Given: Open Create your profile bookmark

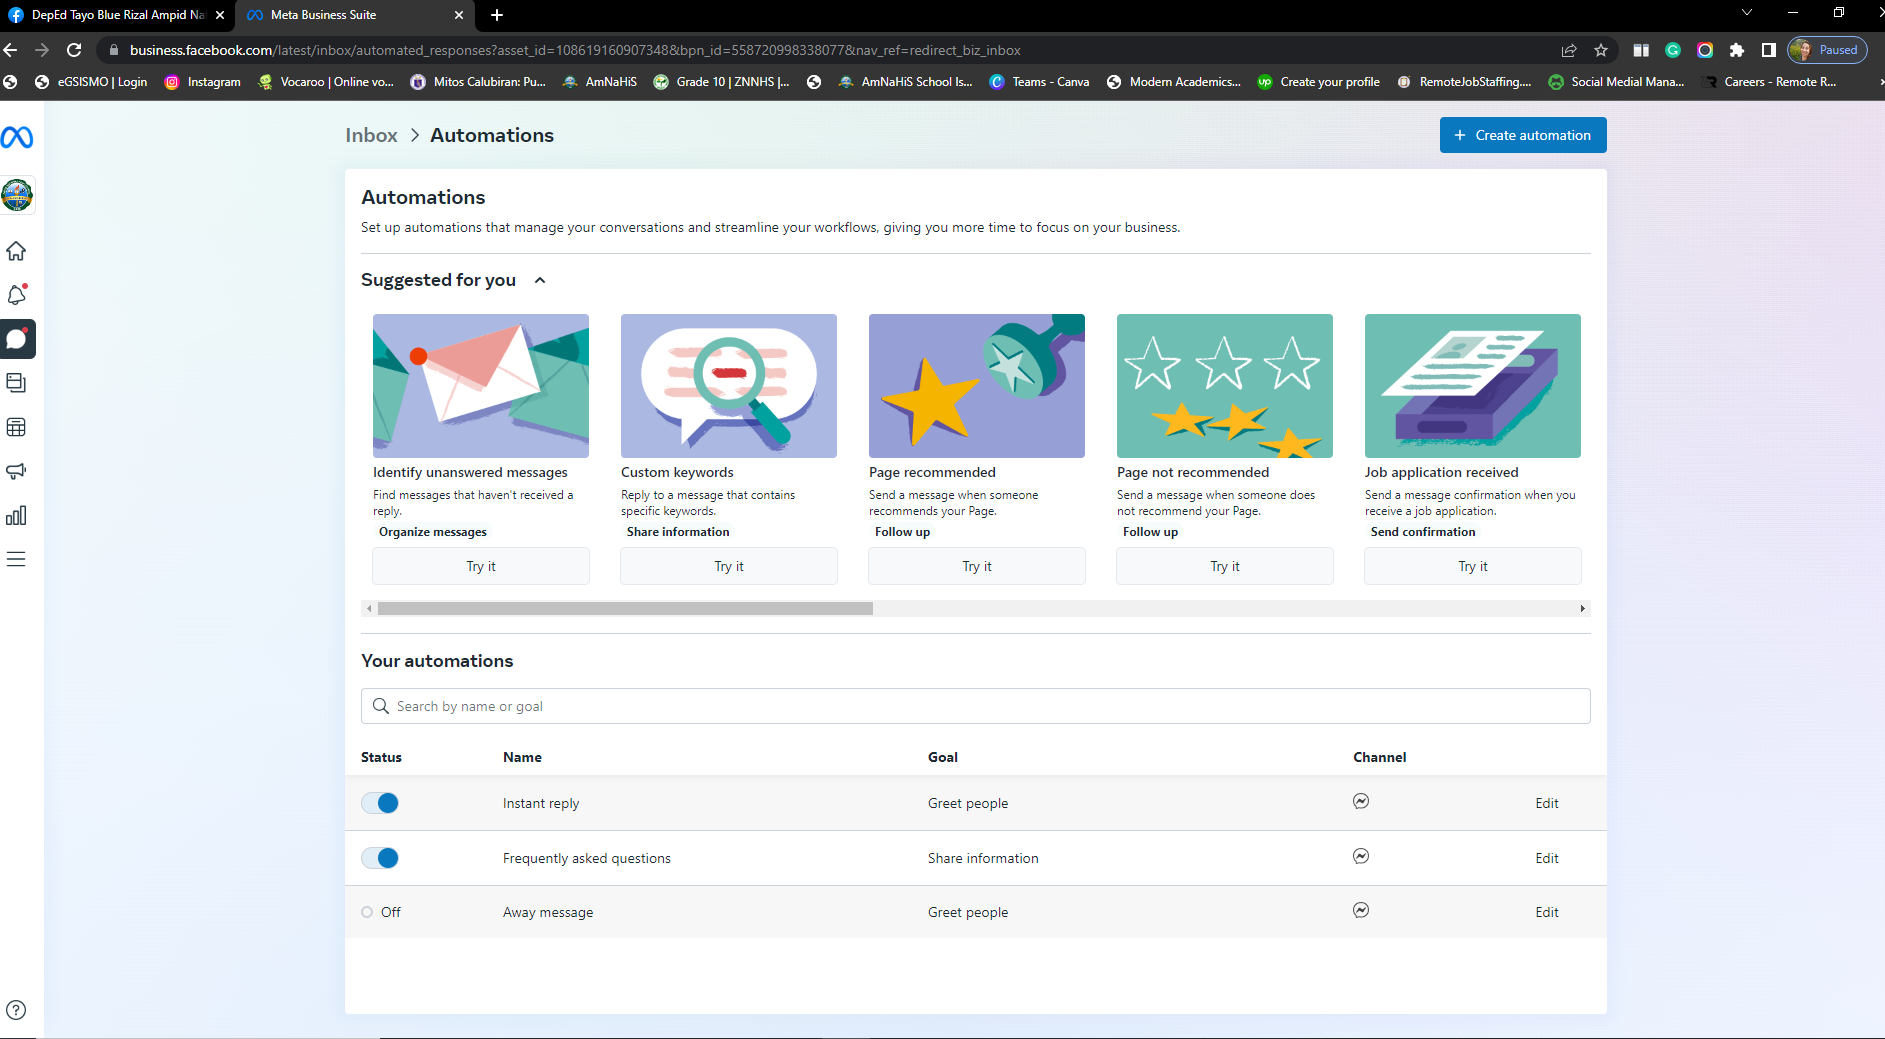Looking at the screenshot, I should tap(1319, 82).
